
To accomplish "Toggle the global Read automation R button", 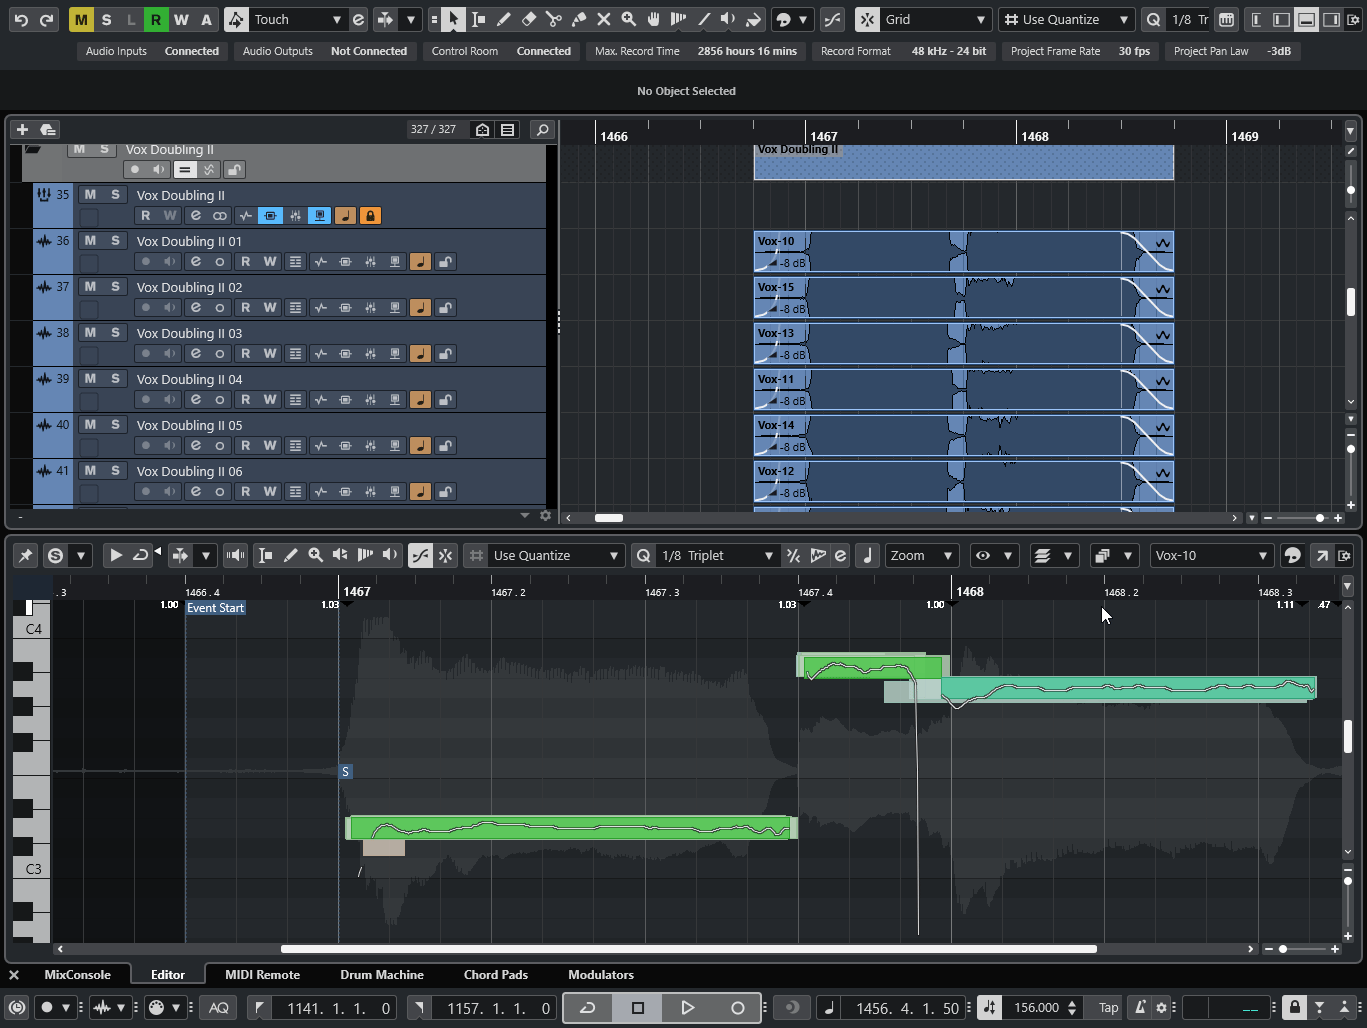I will pos(156,19).
